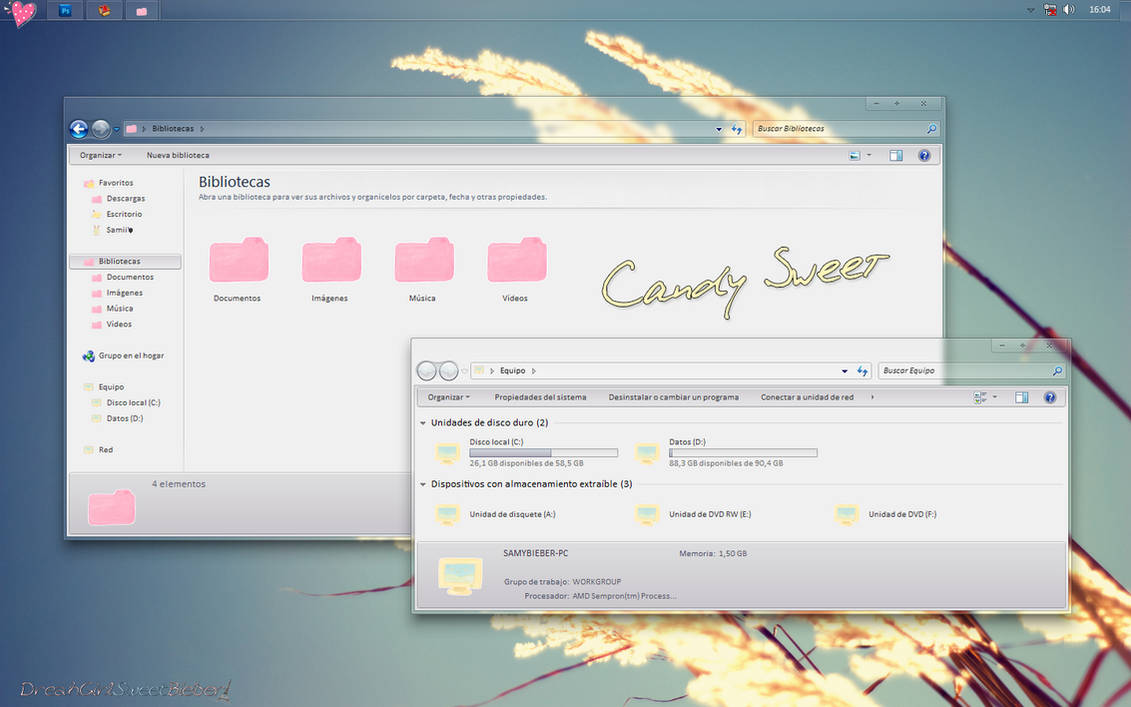
Task: Click Disco local (C:) usage bar
Action: [x=543, y=453]
